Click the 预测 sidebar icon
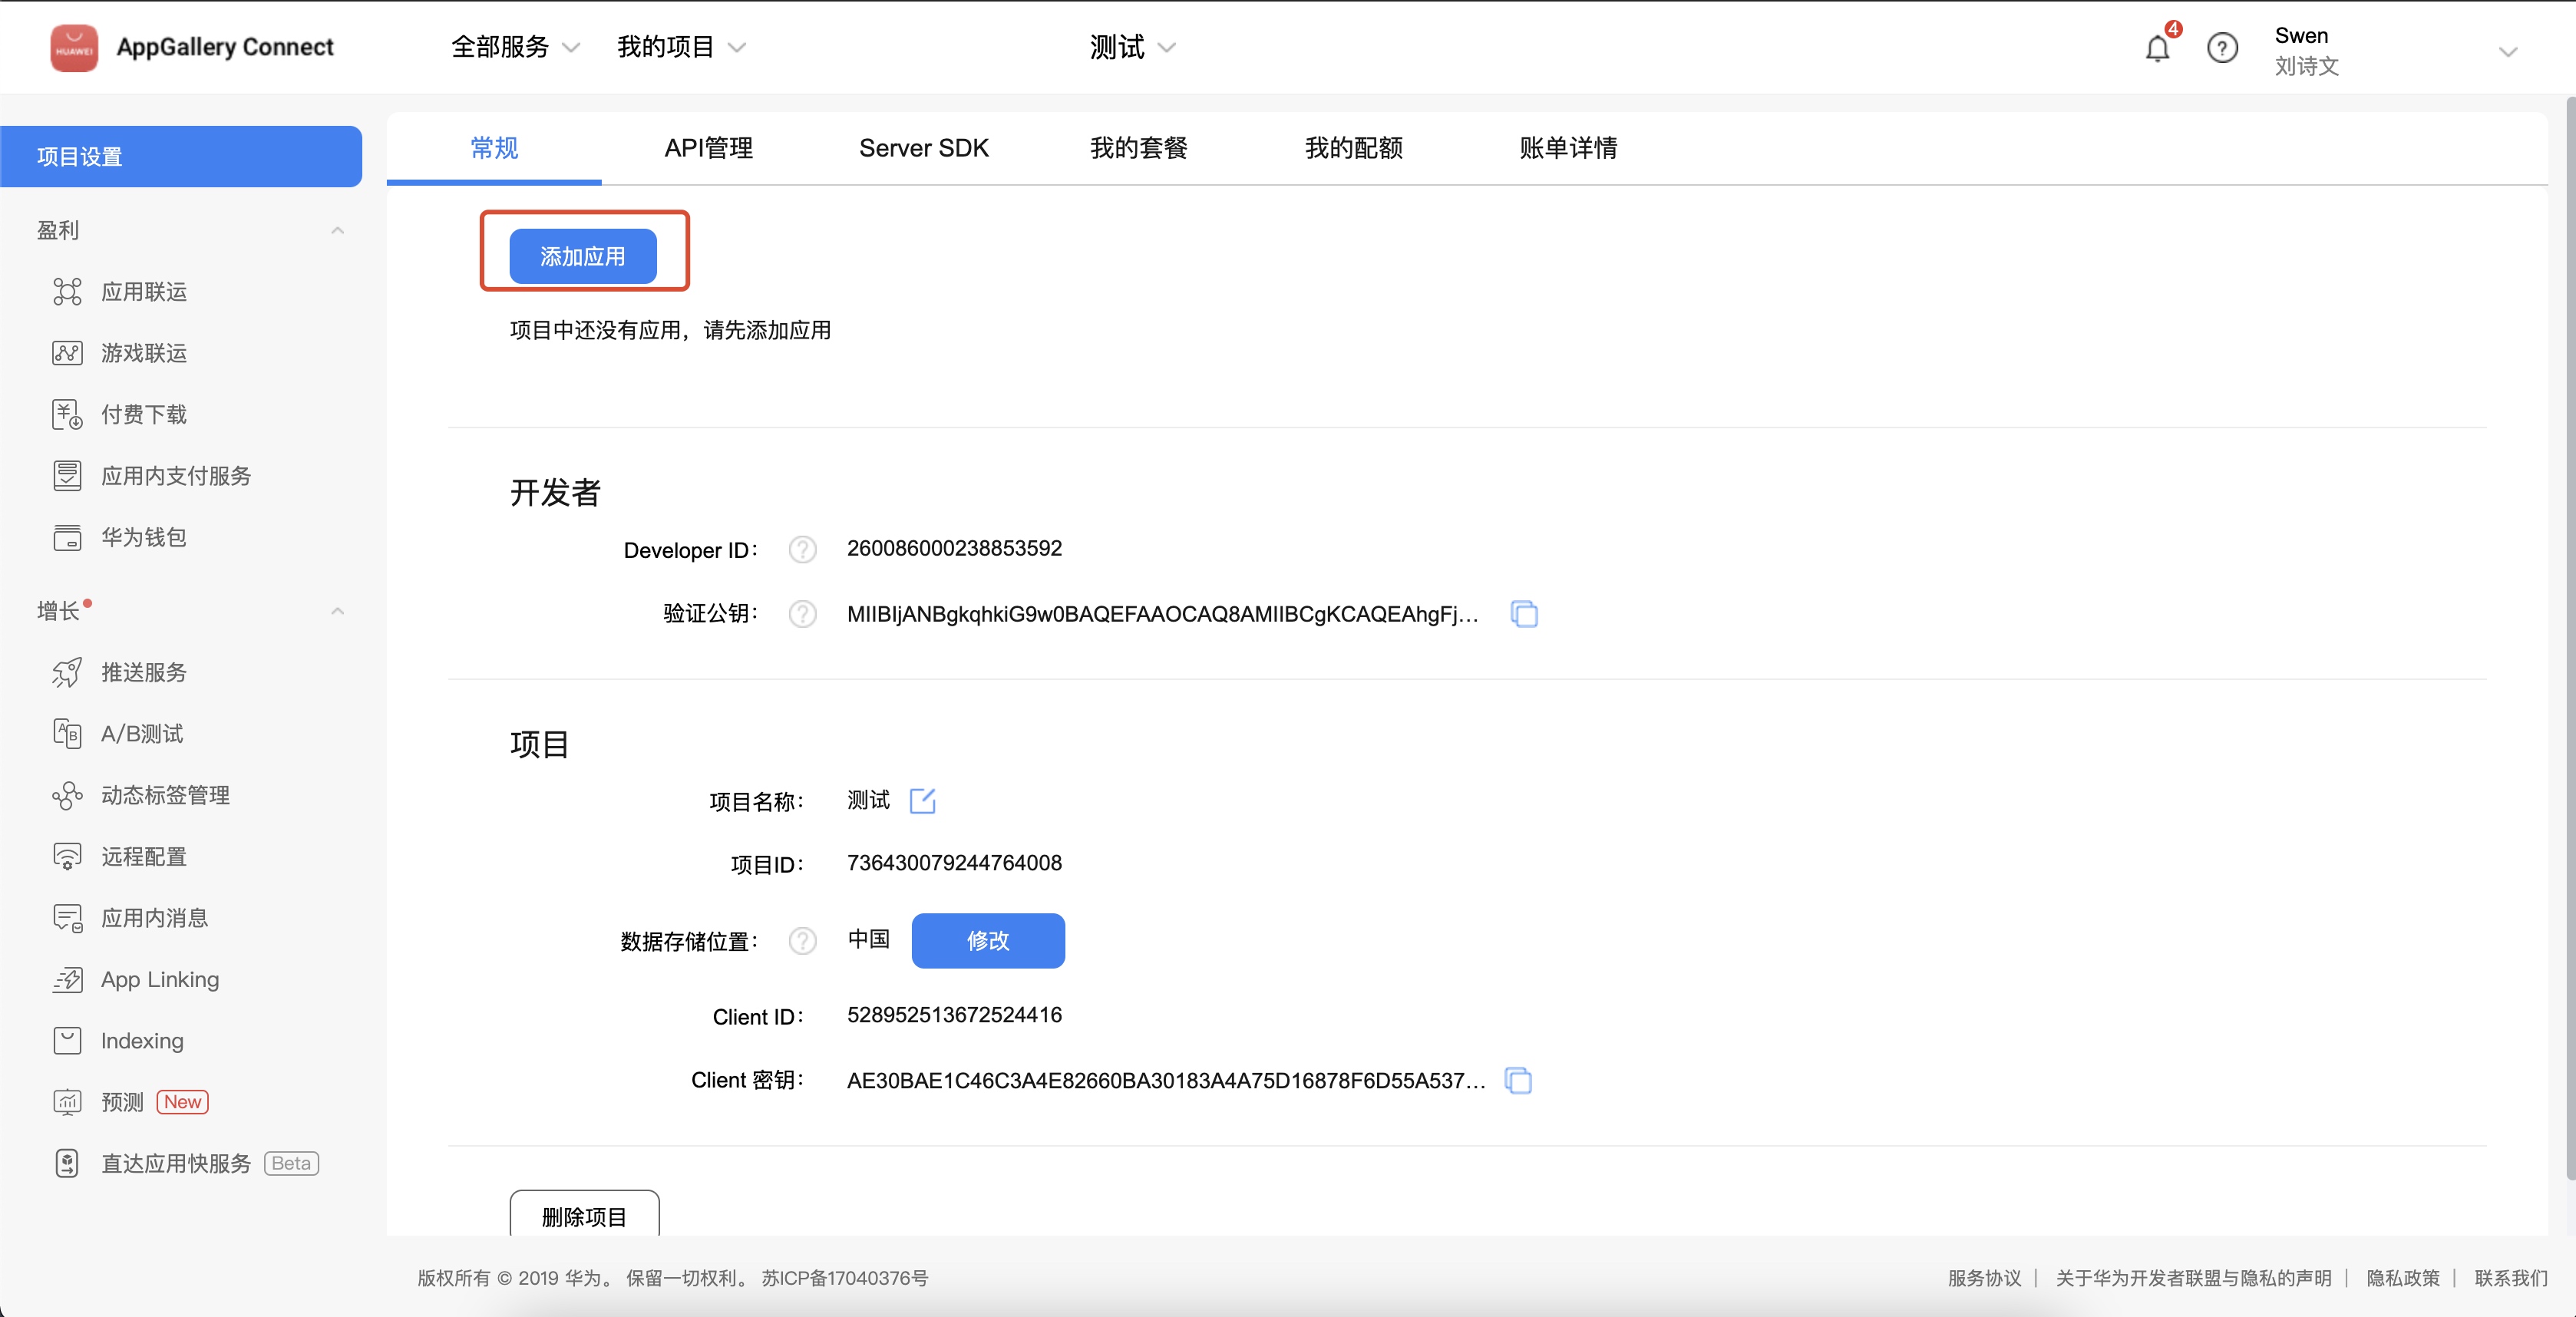Screen dimensions: 2576x1317 coord(67,1102)
